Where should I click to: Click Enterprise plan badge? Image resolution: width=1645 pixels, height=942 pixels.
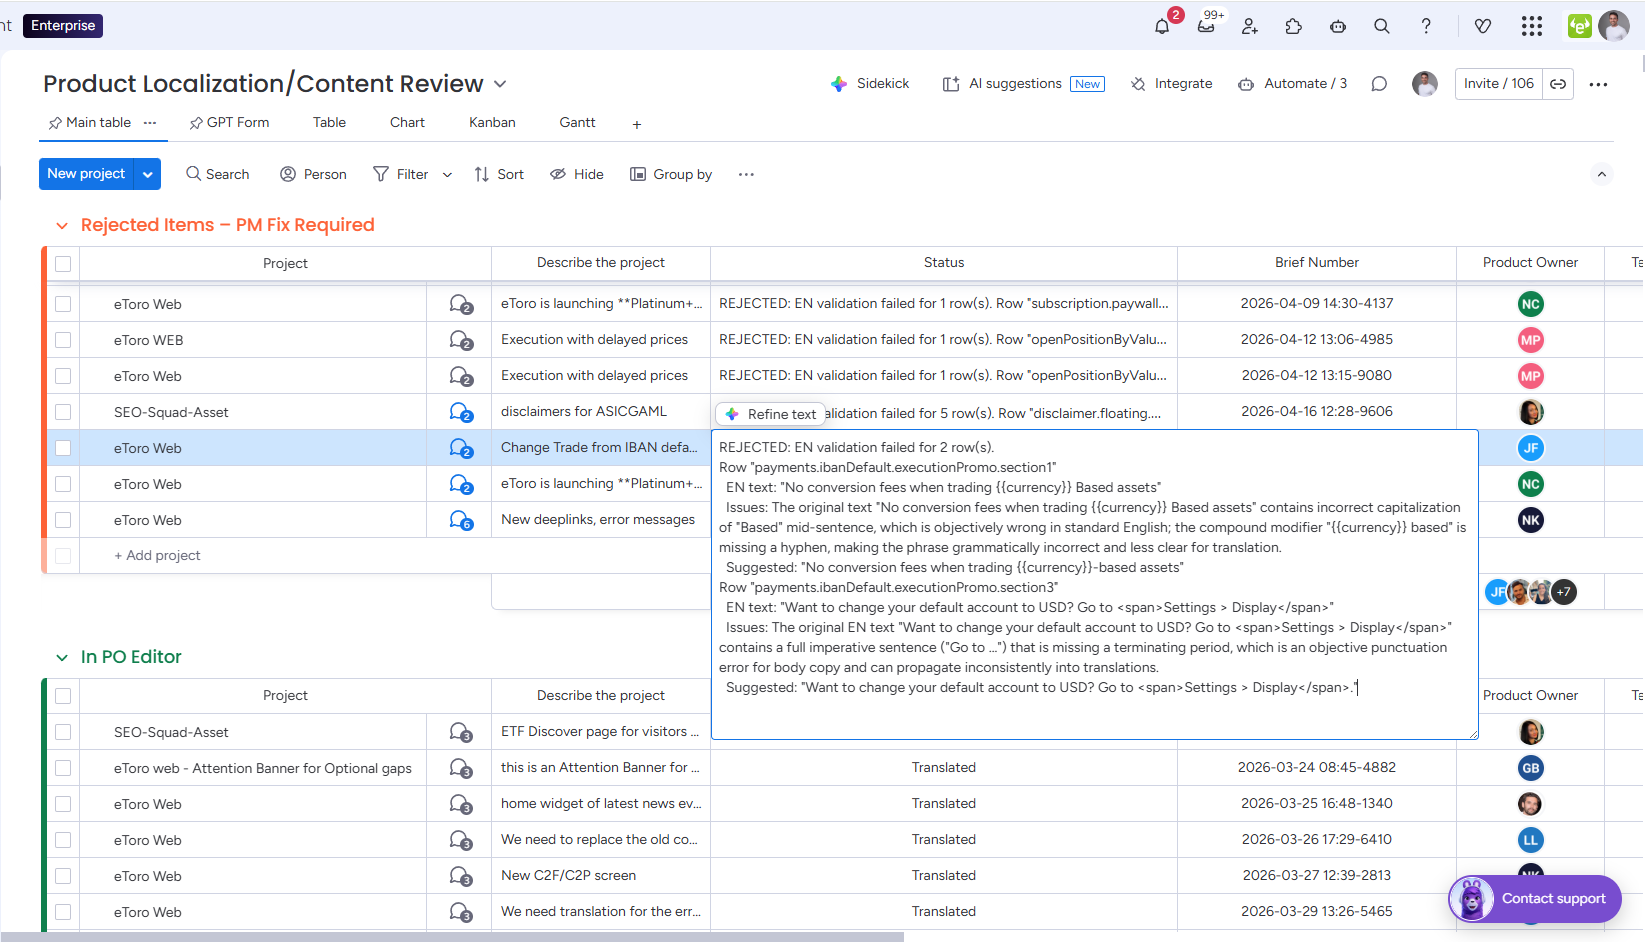tap(63, 26)
